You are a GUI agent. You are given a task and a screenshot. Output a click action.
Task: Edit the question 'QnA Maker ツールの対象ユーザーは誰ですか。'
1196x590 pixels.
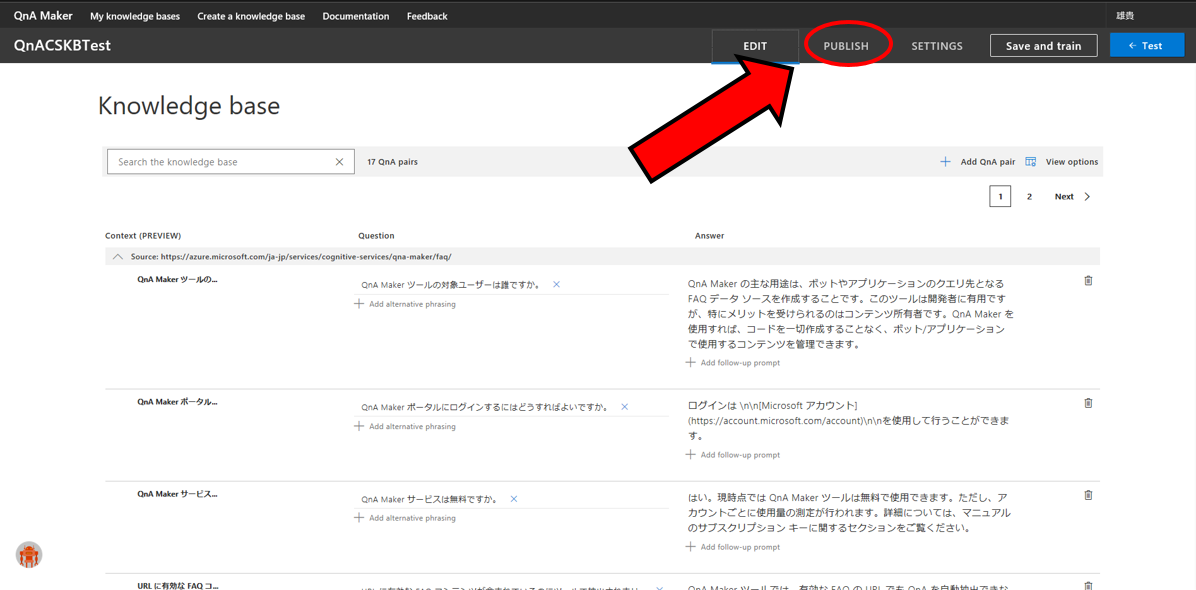[451, 284]
